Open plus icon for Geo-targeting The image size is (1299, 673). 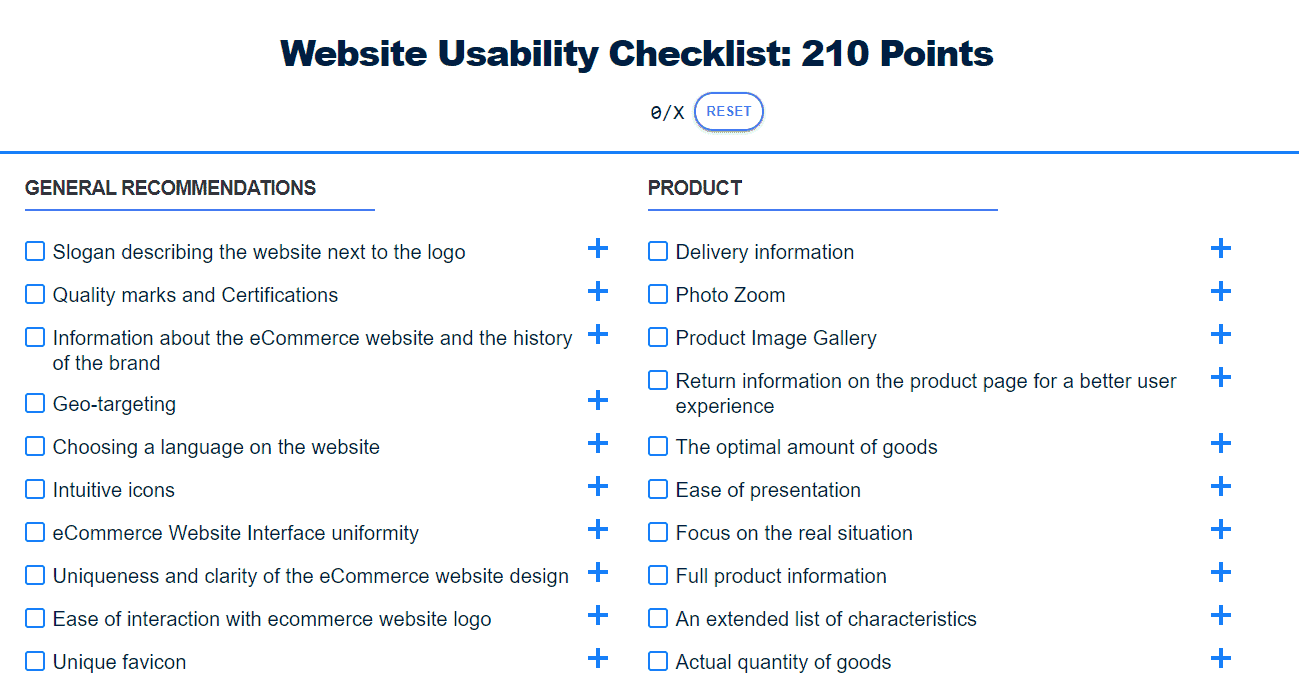tap(597, 401)
